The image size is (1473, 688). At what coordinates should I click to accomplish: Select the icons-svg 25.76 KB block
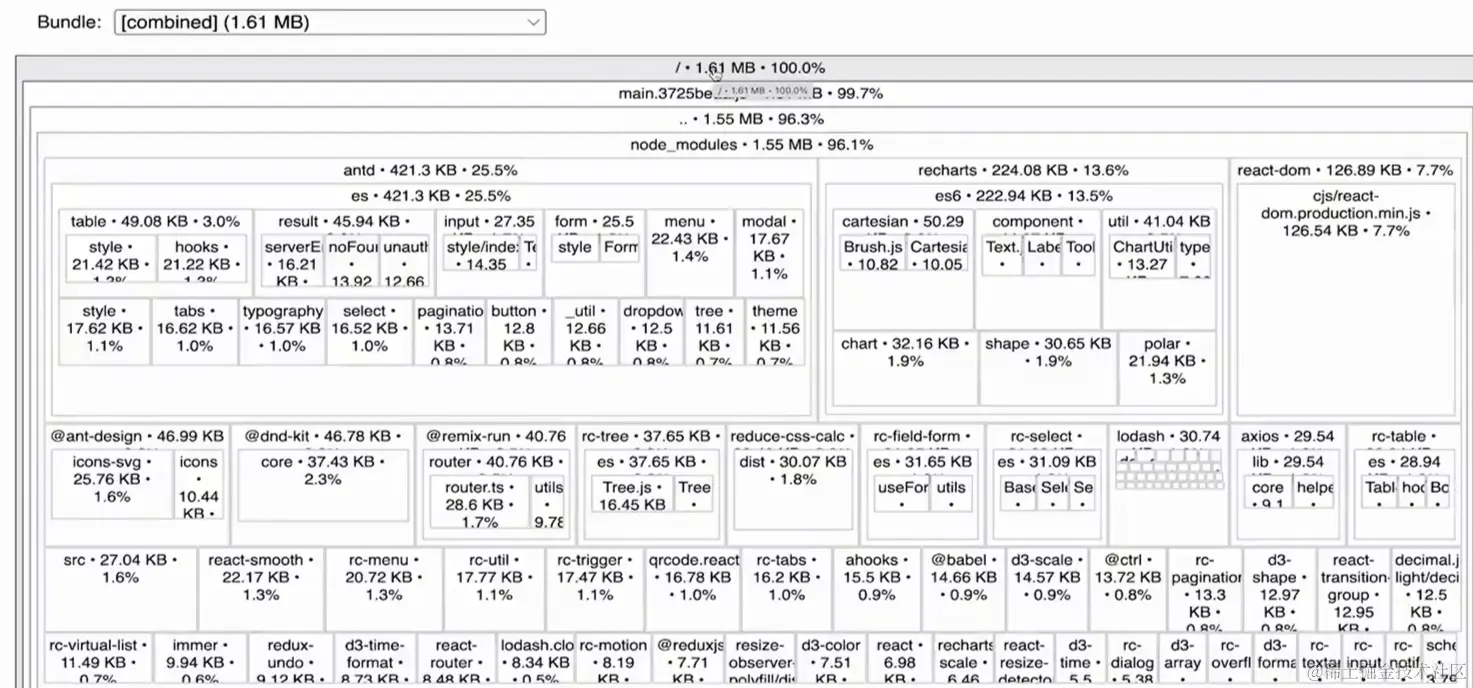pyautogui.click(x=112, y=484)
